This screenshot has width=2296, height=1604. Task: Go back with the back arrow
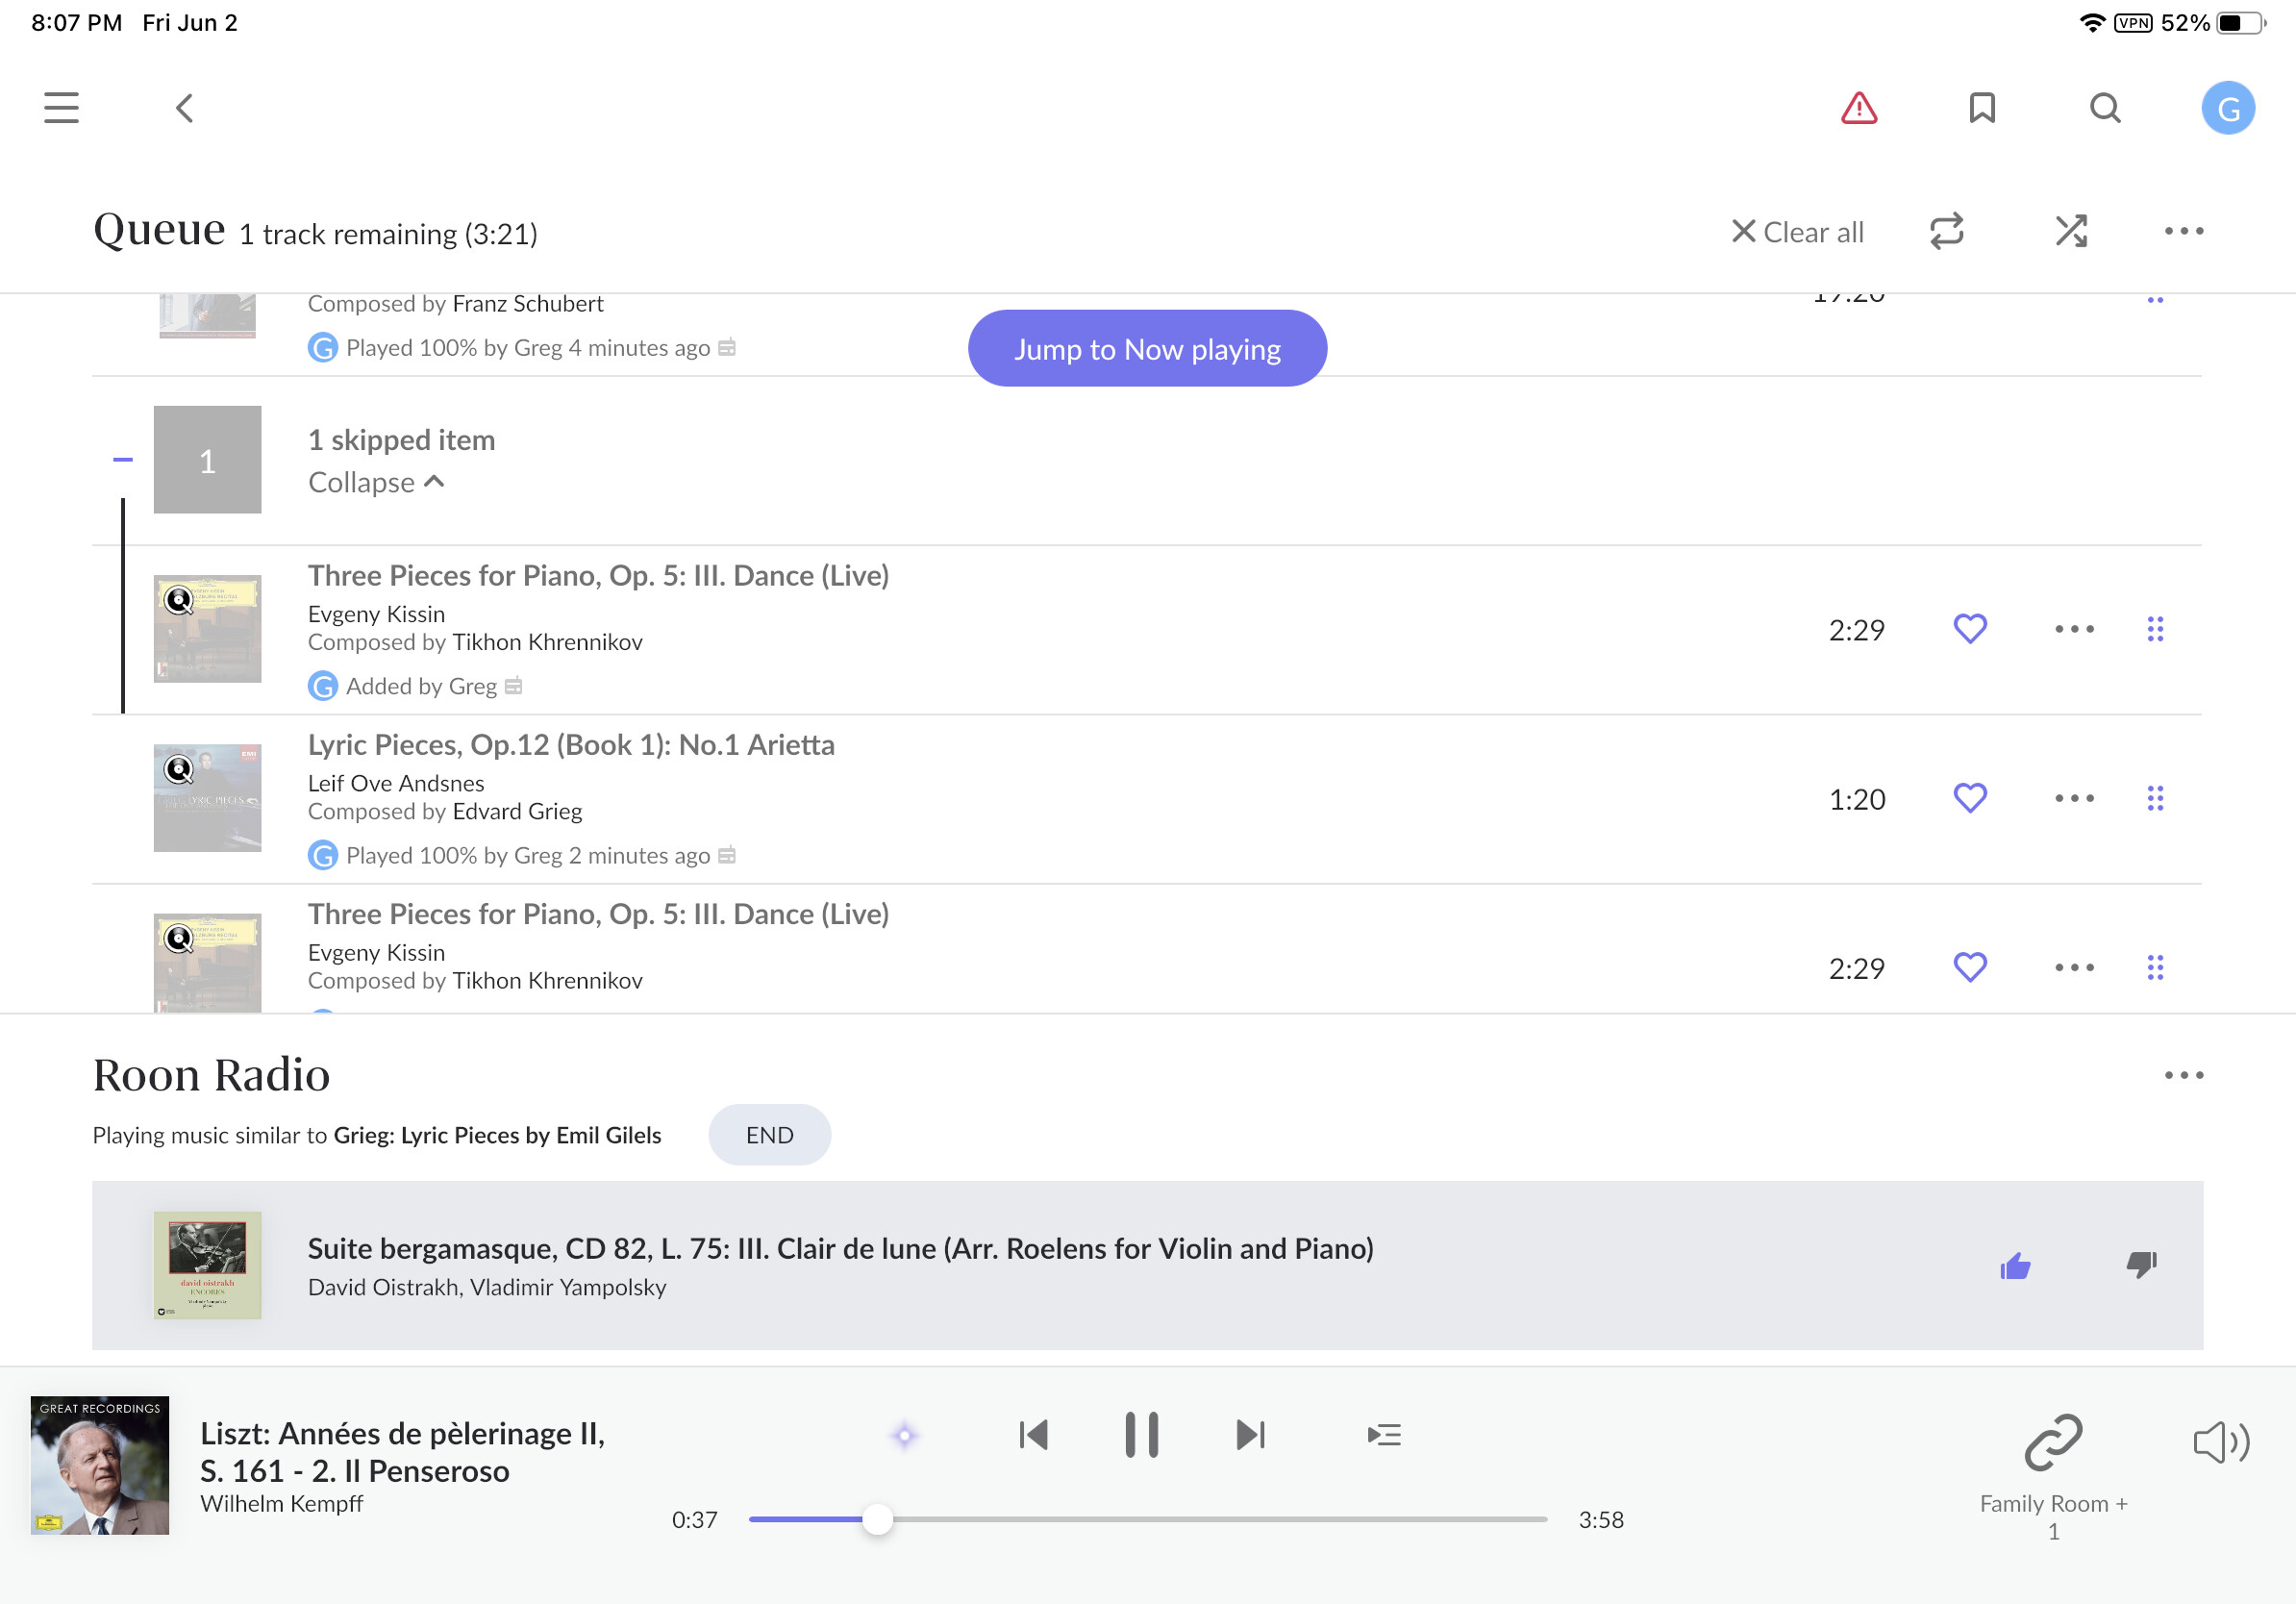[x=184, y=108]
